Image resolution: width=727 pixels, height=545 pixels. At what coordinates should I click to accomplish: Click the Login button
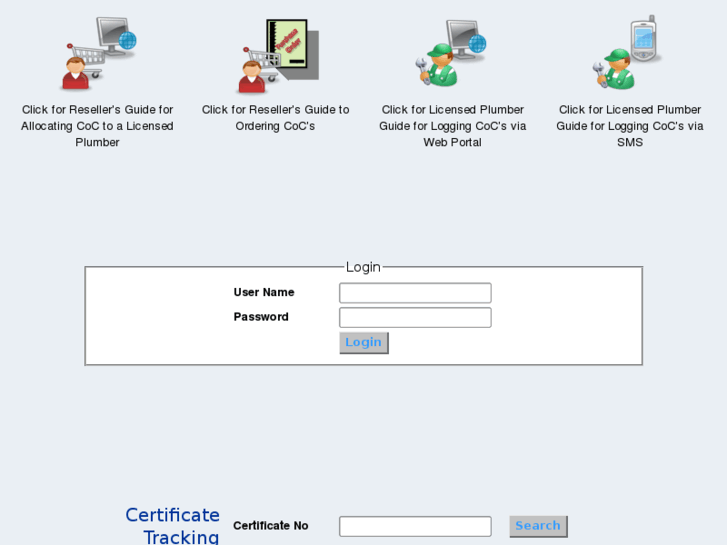(x=364, y=343)
